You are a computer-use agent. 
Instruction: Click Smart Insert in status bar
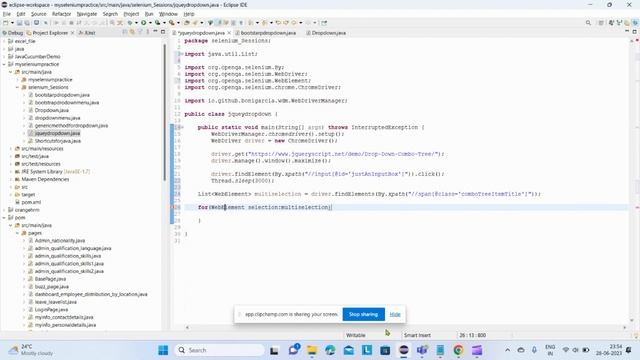[417, 335]
